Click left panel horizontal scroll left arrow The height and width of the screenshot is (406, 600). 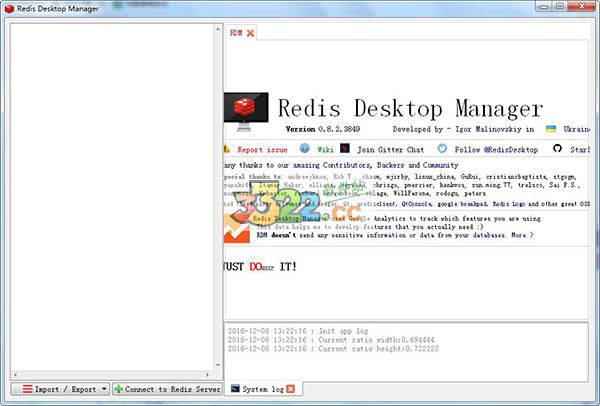[x=15, y=375]
